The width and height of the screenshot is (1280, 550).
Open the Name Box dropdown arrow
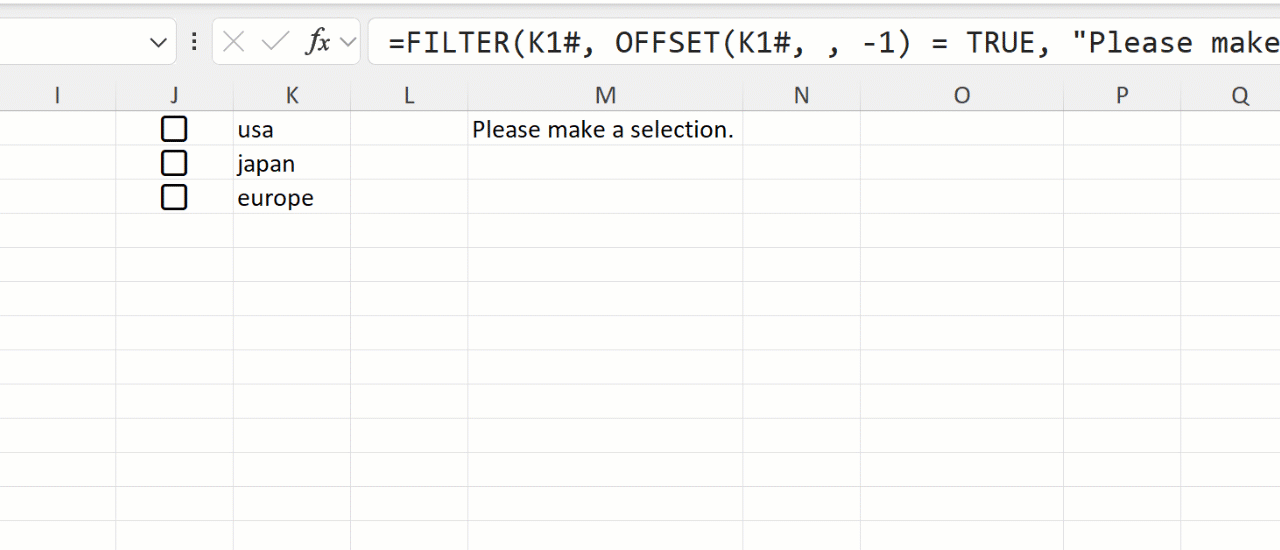(x=157, y=42)
